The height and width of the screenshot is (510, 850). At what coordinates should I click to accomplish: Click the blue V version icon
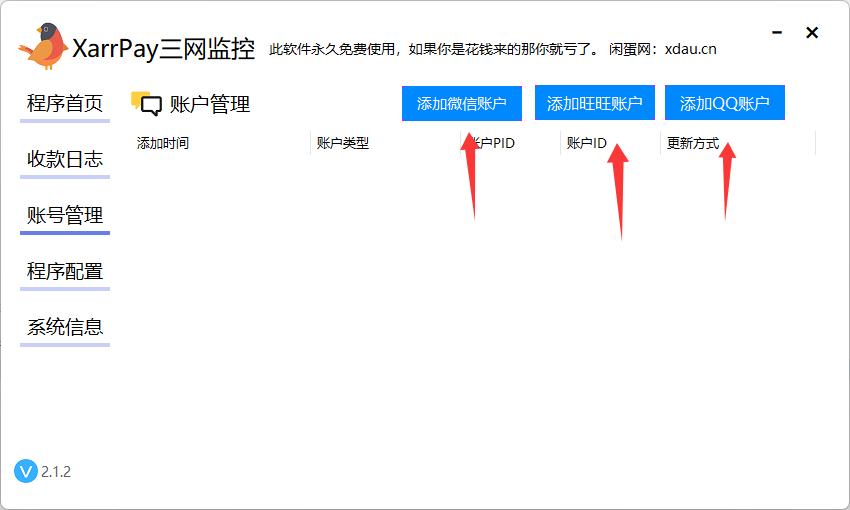tap(26, 471)
